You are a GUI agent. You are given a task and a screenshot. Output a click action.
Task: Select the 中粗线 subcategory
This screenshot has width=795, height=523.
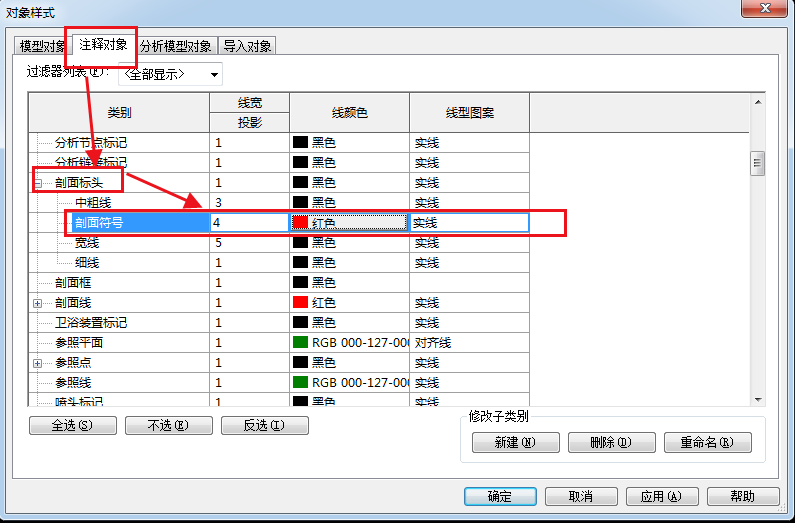[x=93, y=203]
